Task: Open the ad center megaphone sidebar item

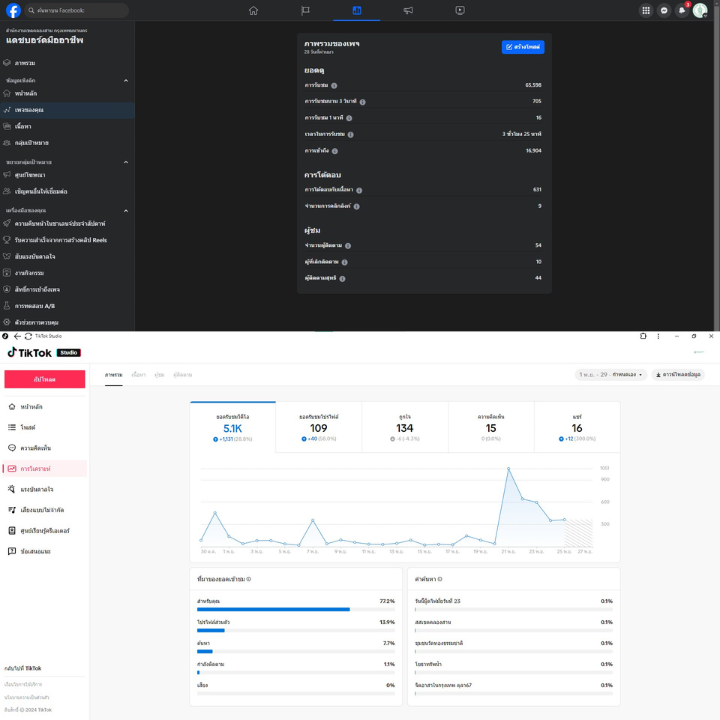Action: (68, 175)
